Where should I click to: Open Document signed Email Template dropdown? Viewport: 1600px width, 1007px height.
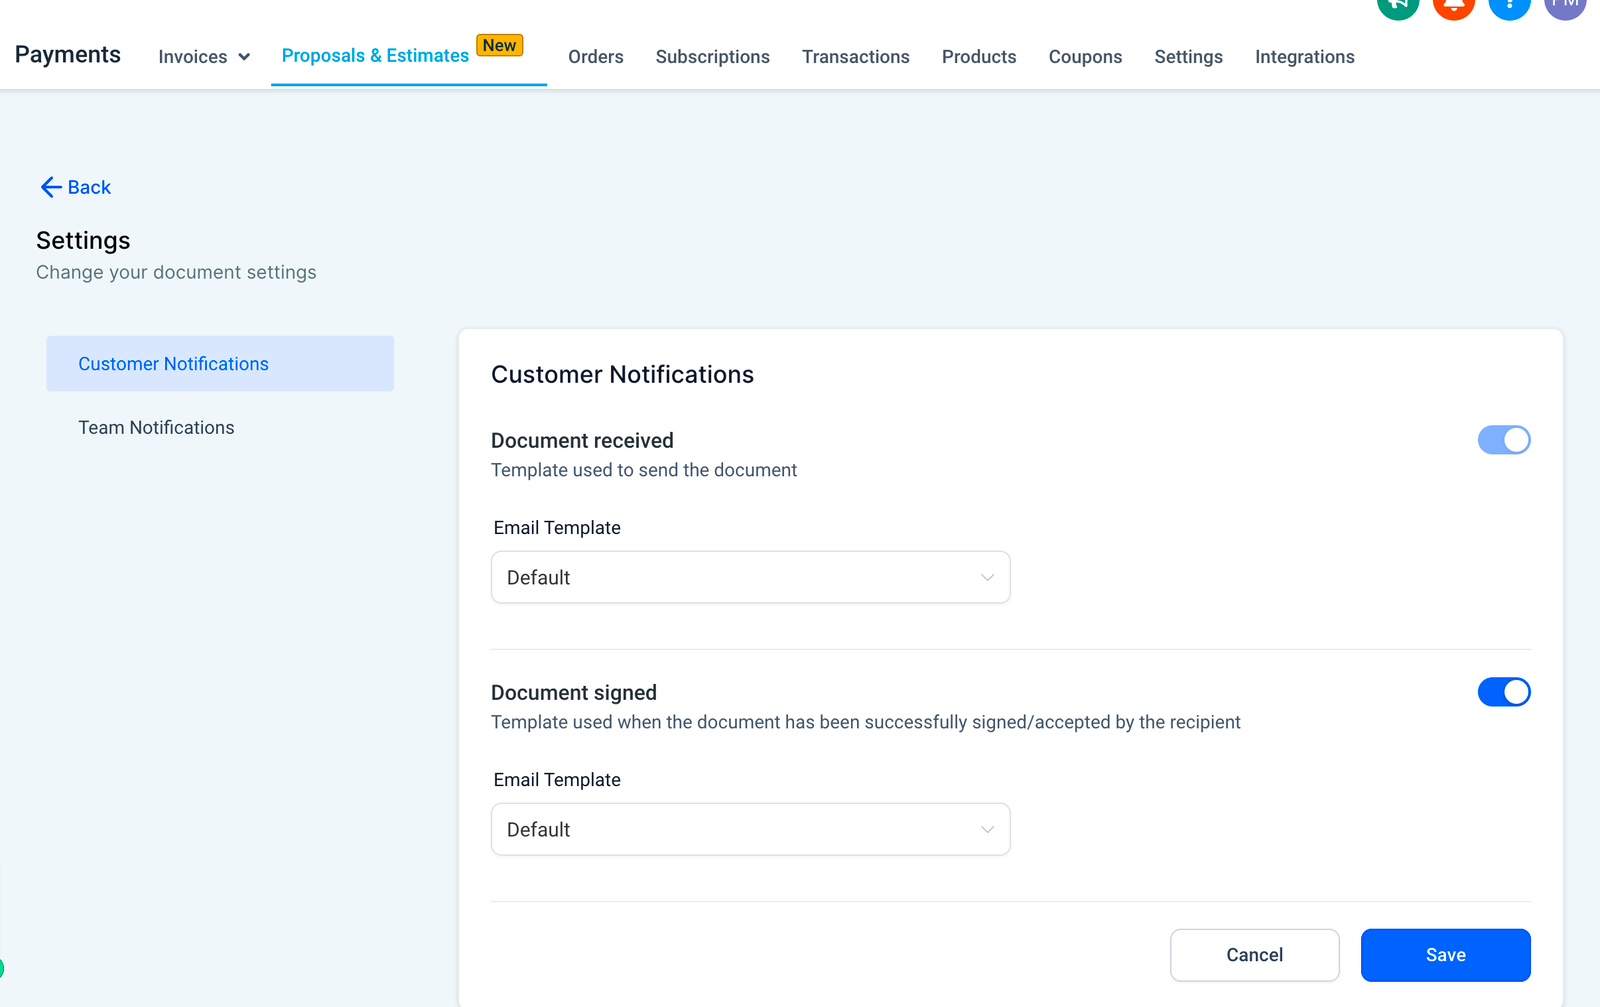point(750,829)
